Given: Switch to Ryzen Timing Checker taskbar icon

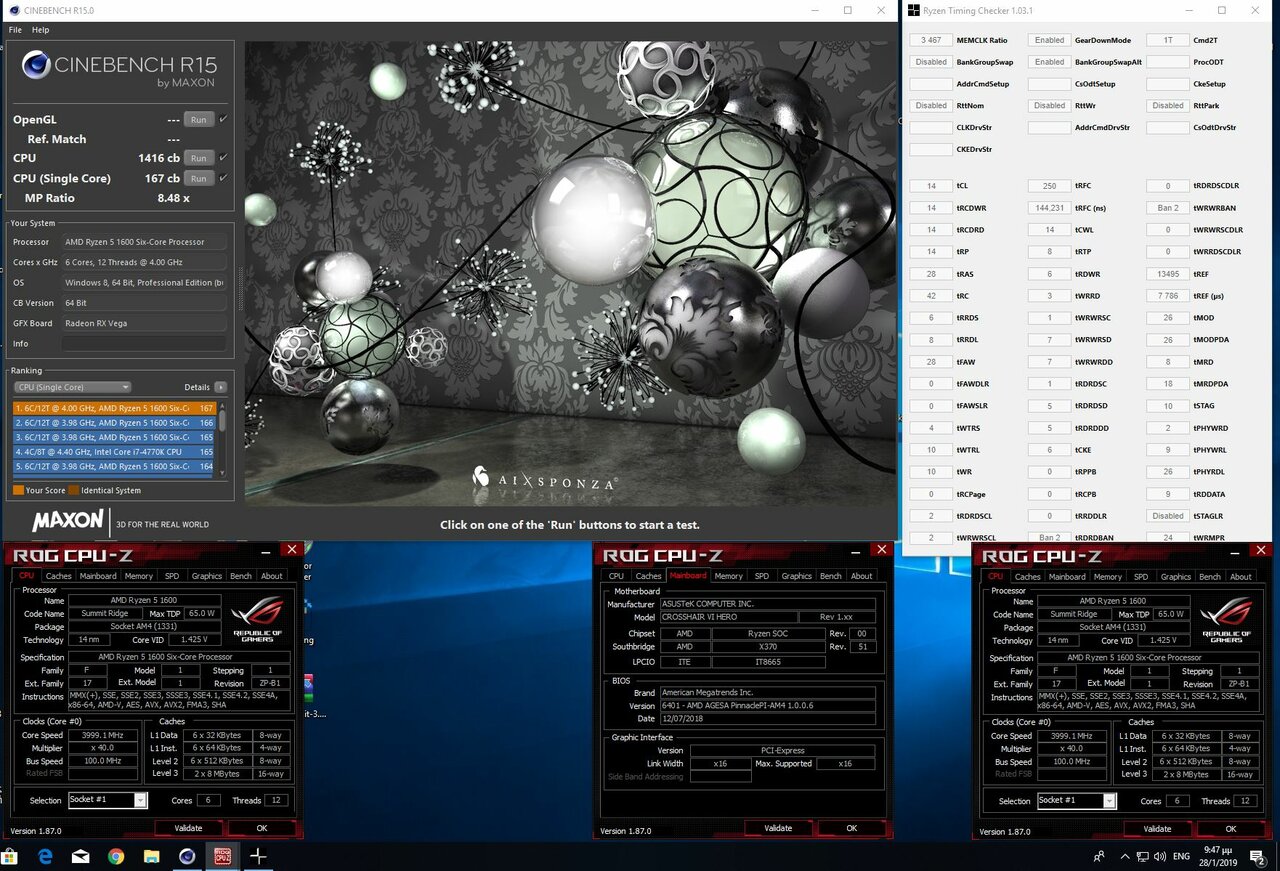Looking at the screenshot, I should (x=258, y=856).
